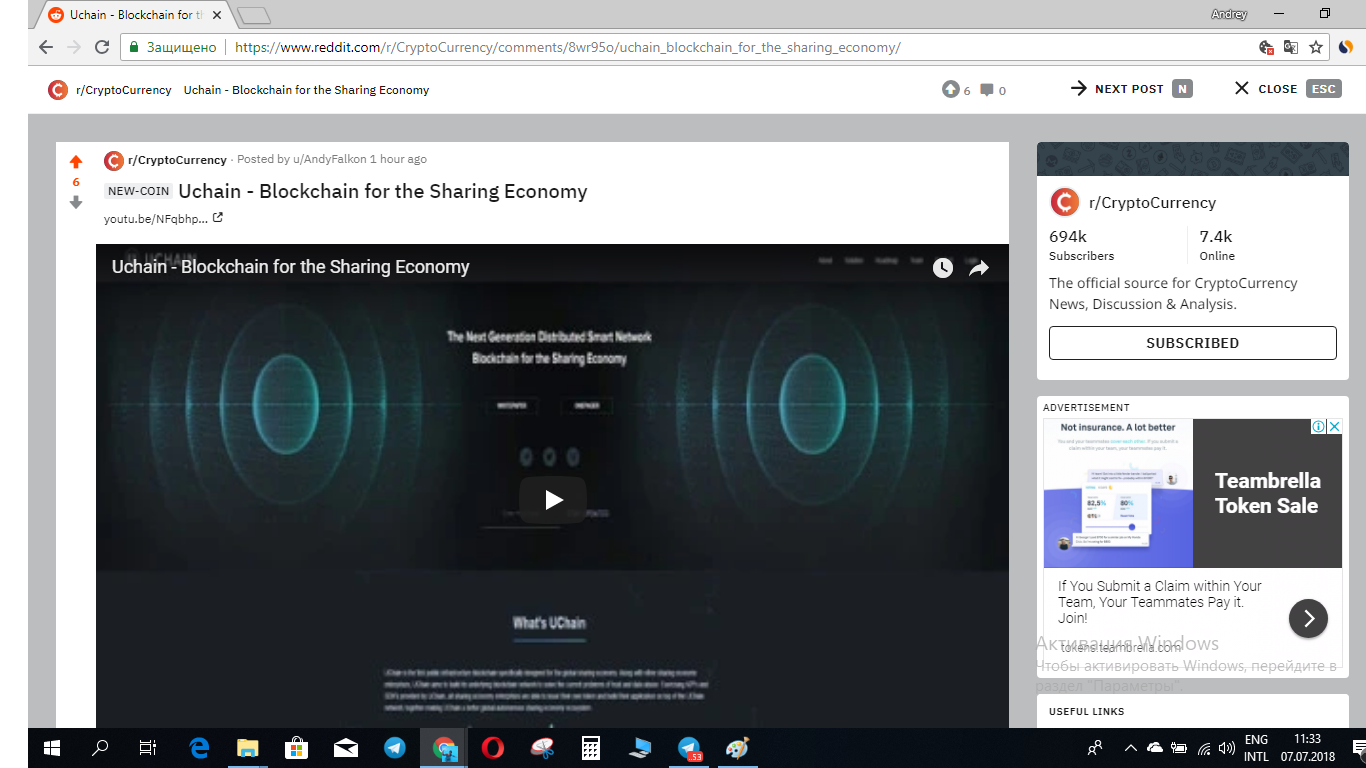The height and width of the screenshot is (768, 1366).
Task: Close the Teambrella ad with the X icon
Action: [x=1334, y=427]
